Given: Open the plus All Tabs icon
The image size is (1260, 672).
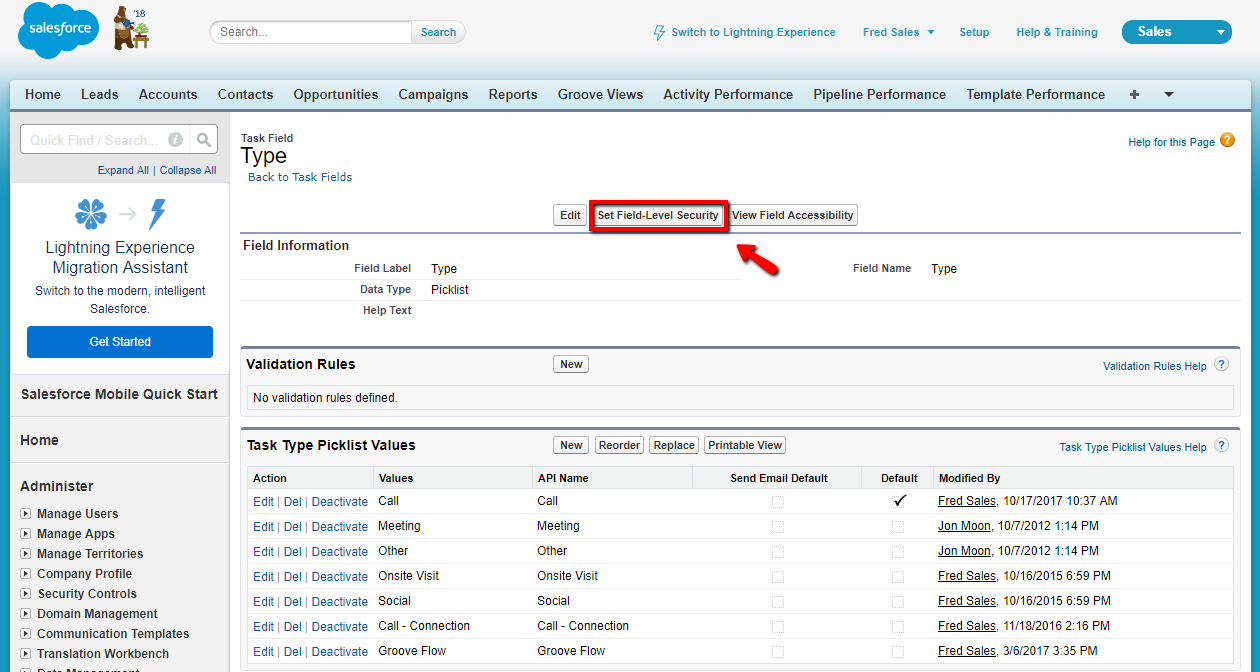Looking at the screenshot, I should (1134, 94).
